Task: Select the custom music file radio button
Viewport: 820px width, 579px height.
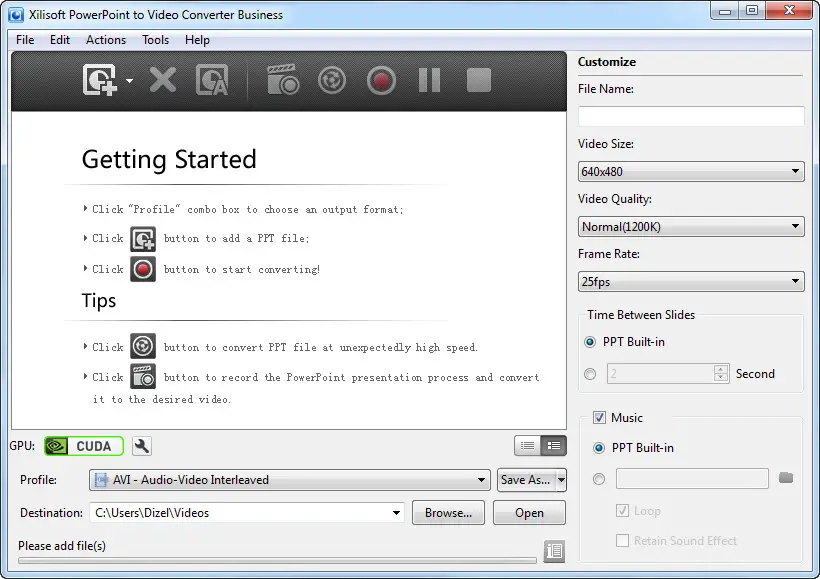Action: coord(599,479)
